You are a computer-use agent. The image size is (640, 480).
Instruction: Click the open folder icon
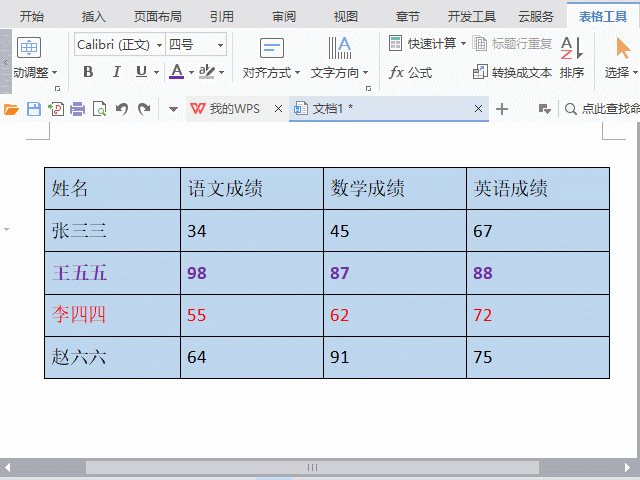[x=11, y=109]
